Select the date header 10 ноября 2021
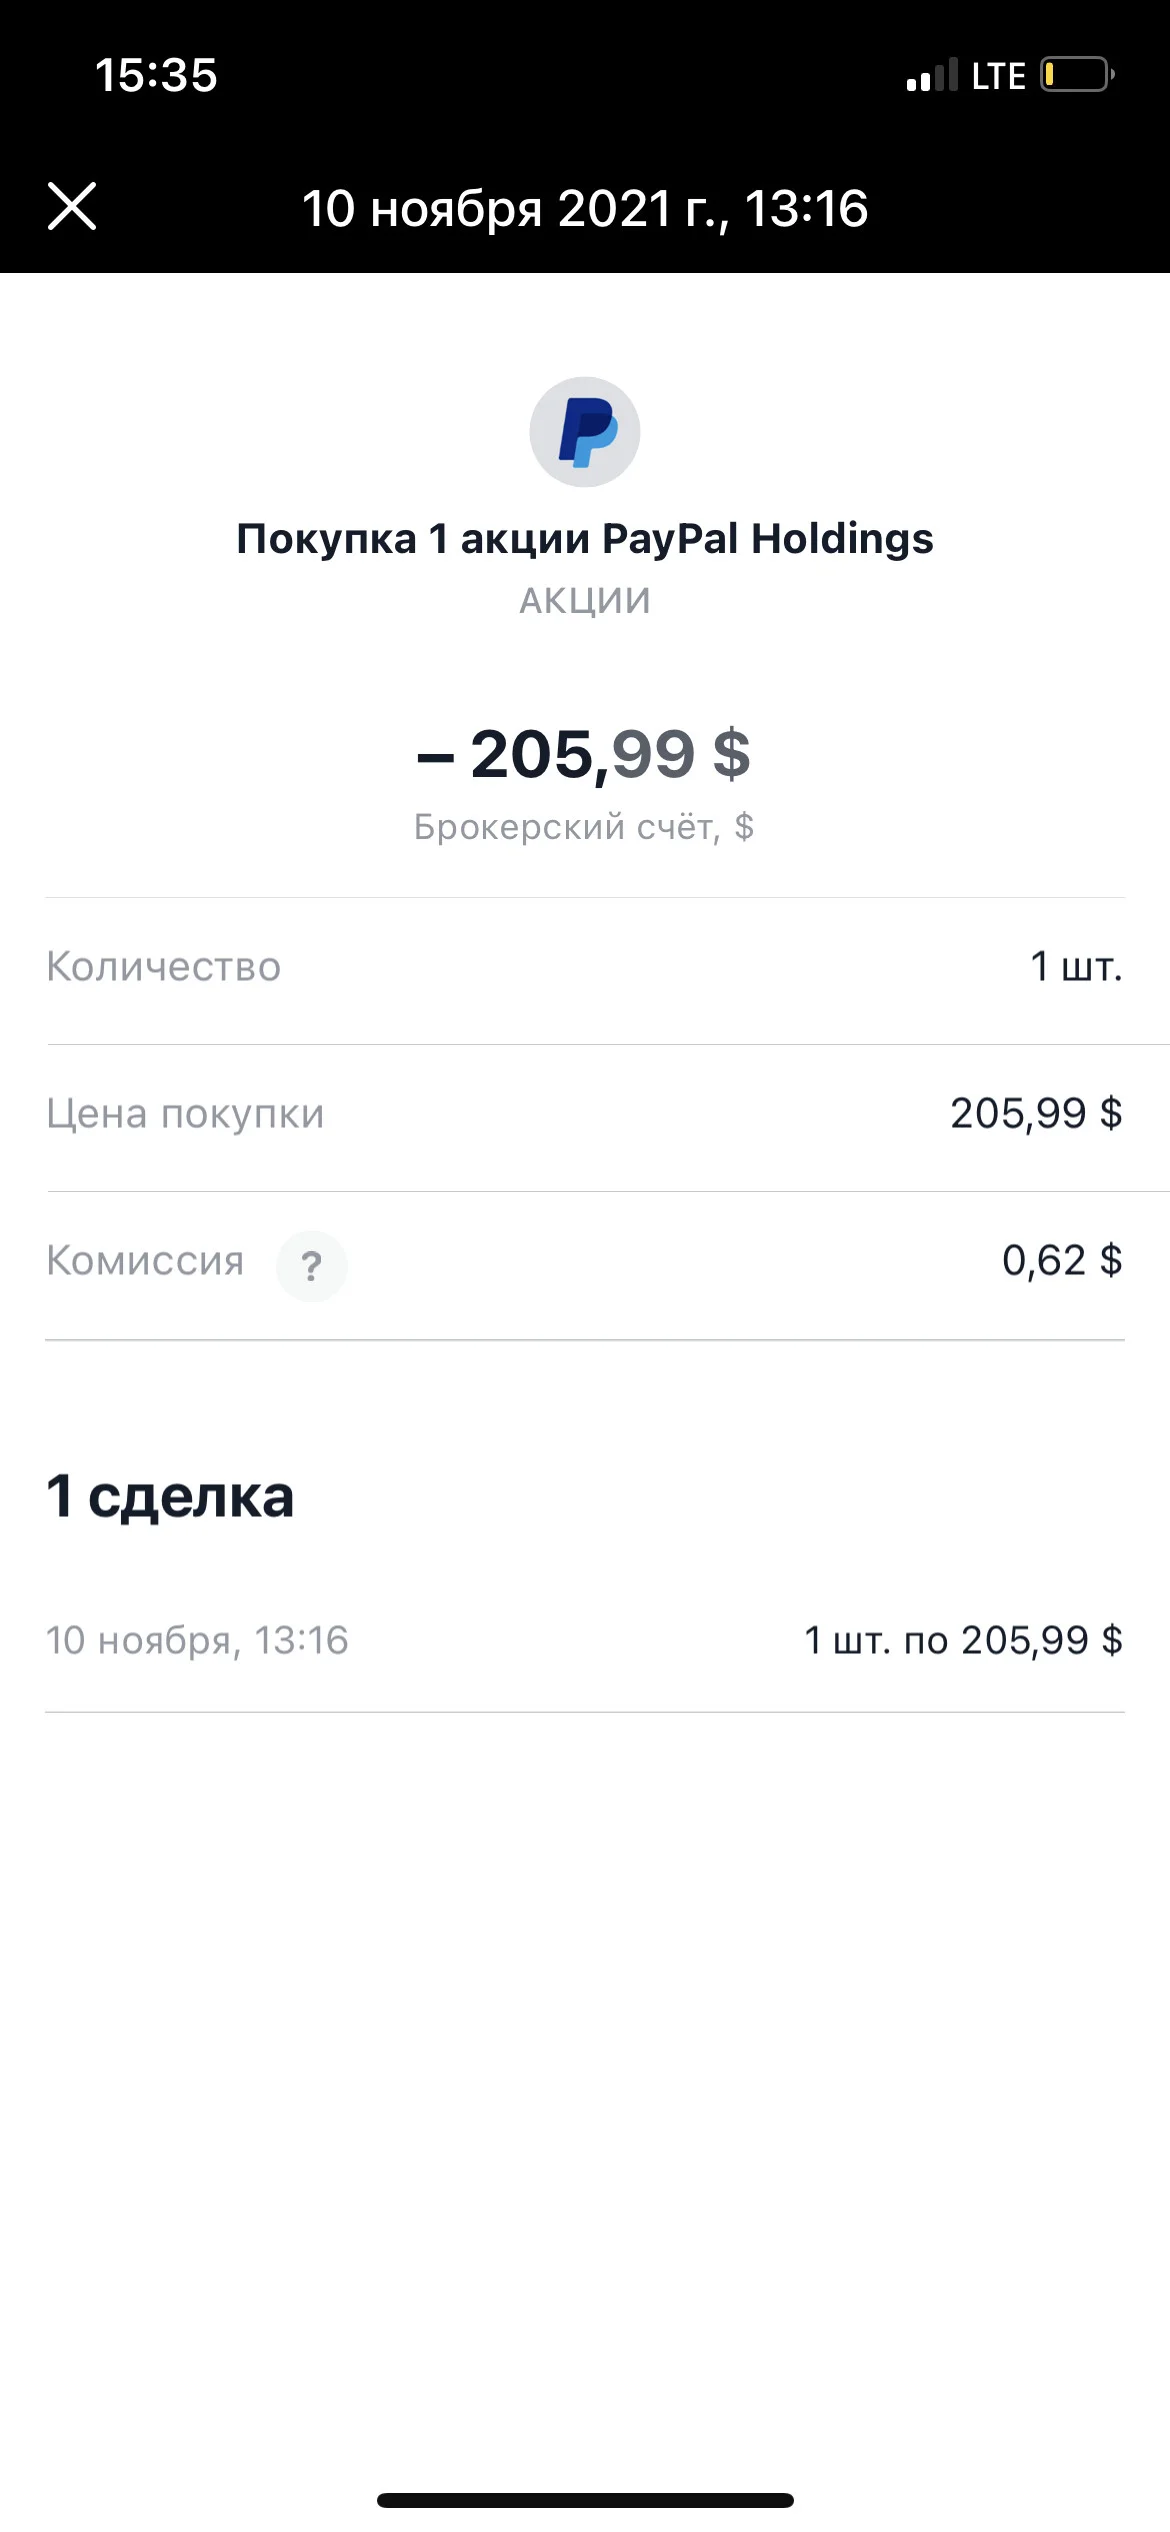The image size is (1170, 2532). 585,208
